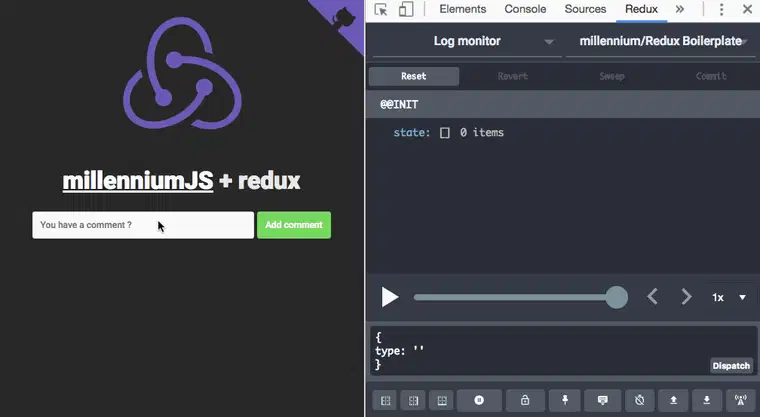Dock Redux DevTools to the right
The height and width of the screenshot is (417, 760).
click(x=413, y=401)
